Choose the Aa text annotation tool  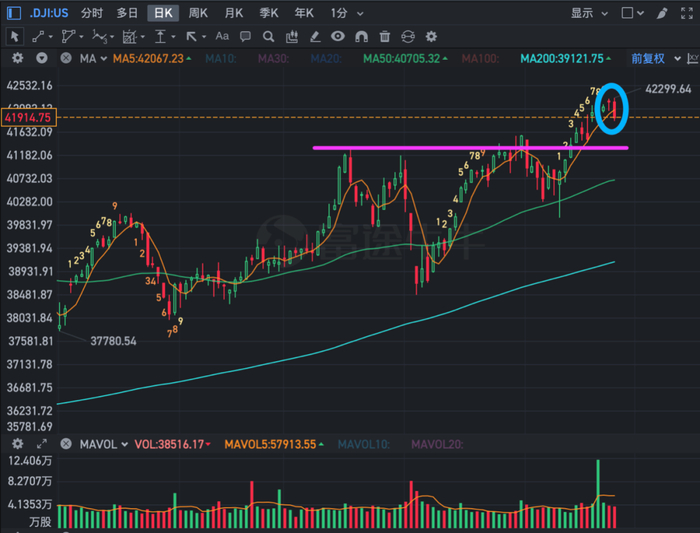pyautogui.click(x=221, y=36)
